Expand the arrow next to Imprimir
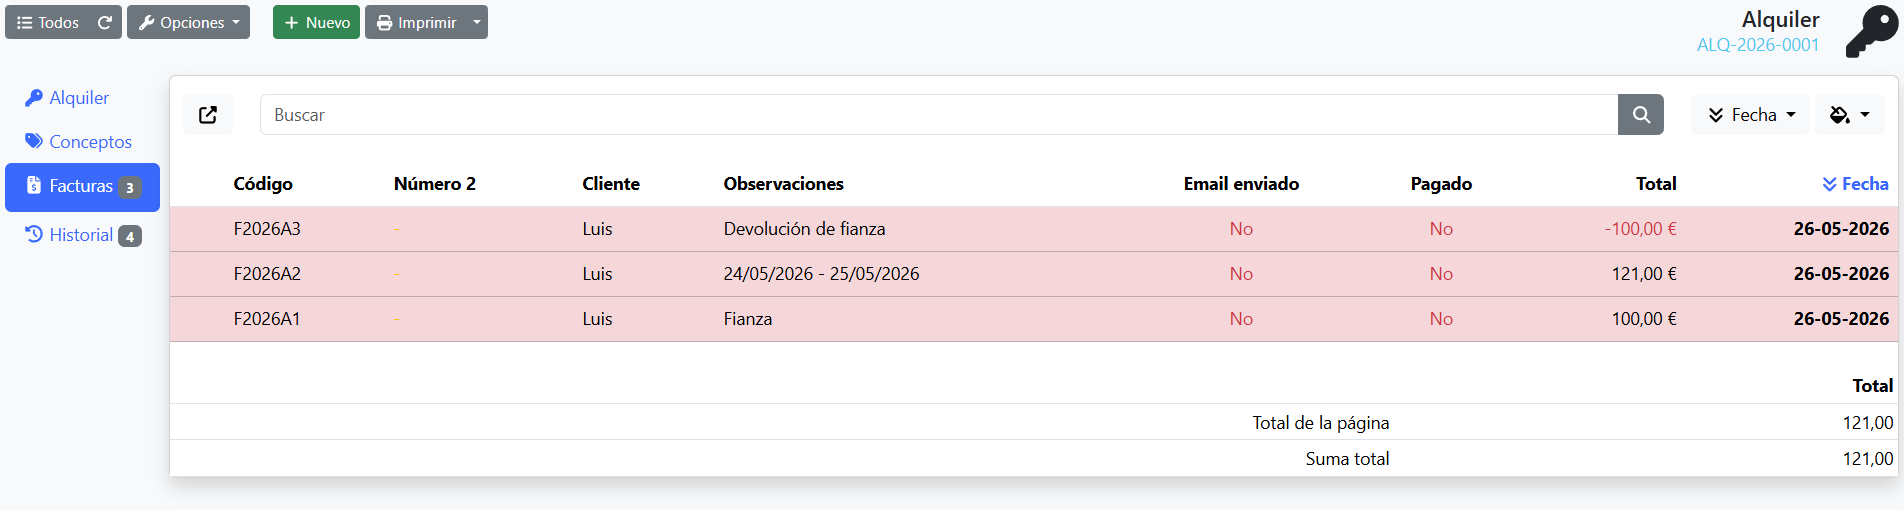1904x510 pixels. pyautogui.click(x=477, y=22)
